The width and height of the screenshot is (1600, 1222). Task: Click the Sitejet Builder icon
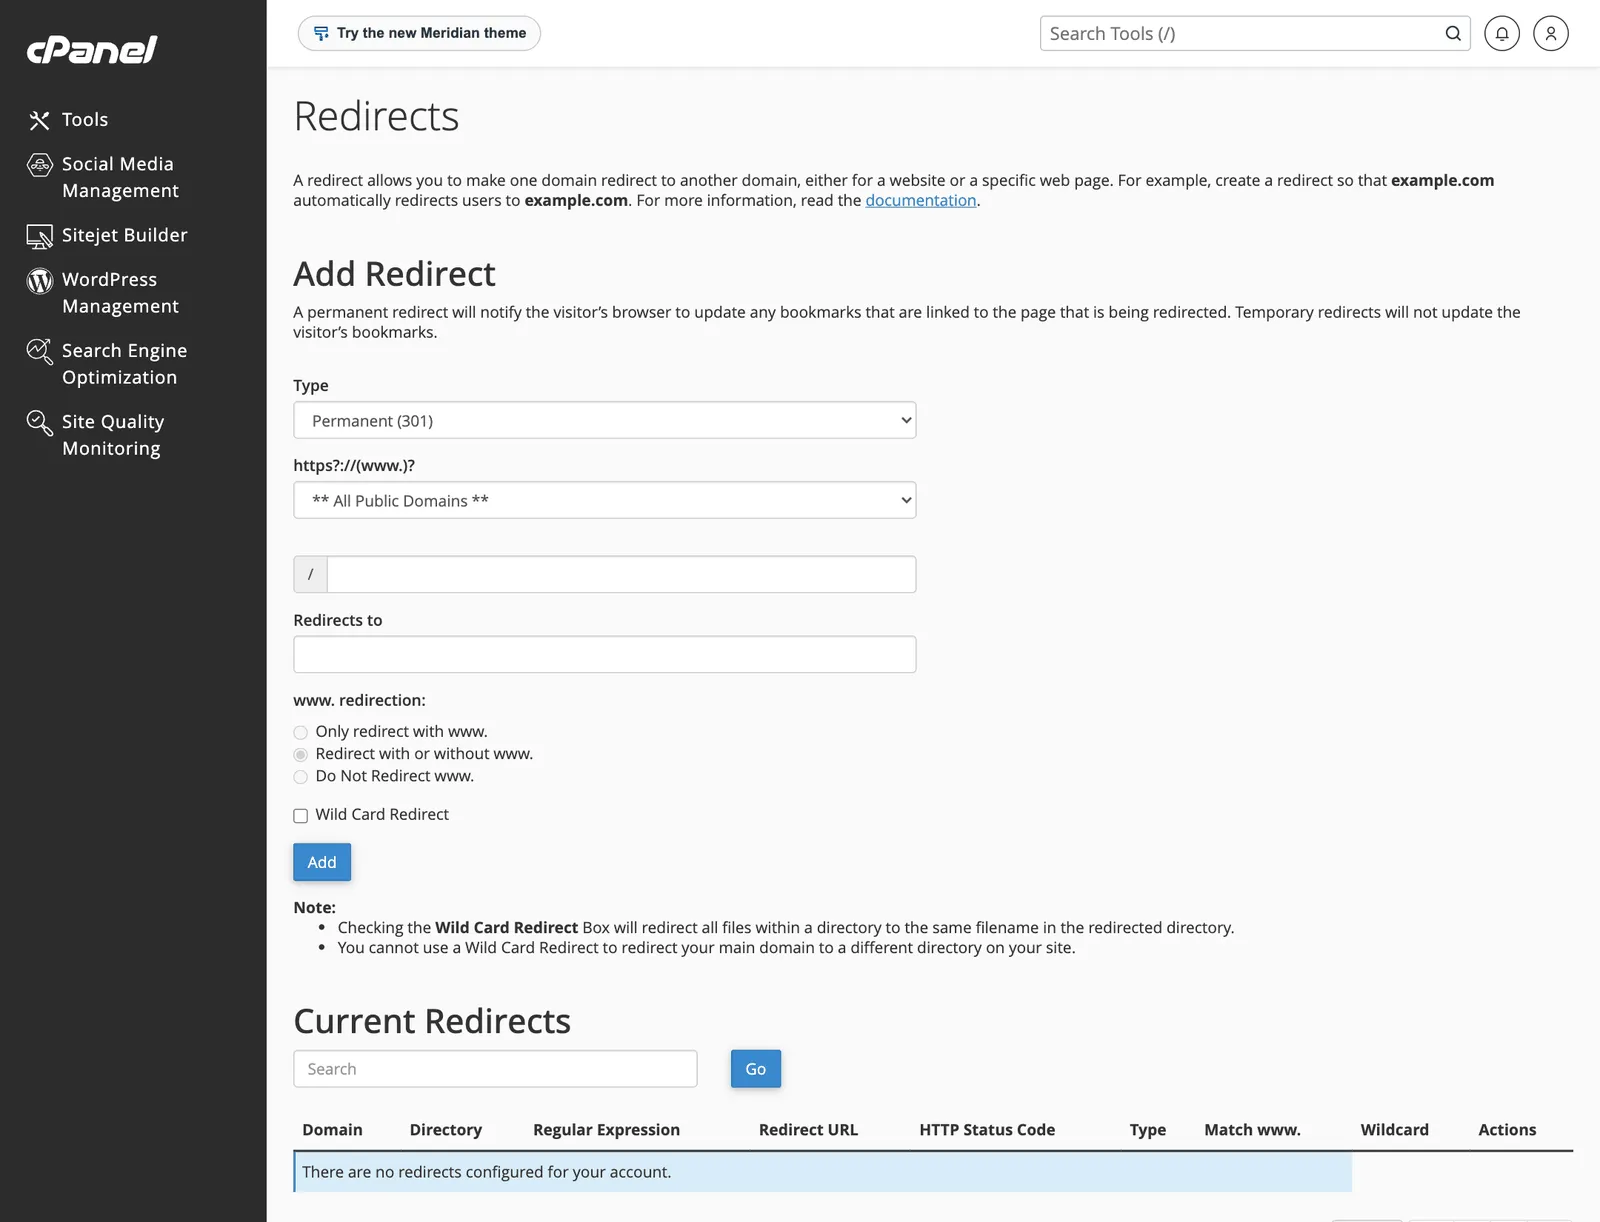click(x=39, y=236)
